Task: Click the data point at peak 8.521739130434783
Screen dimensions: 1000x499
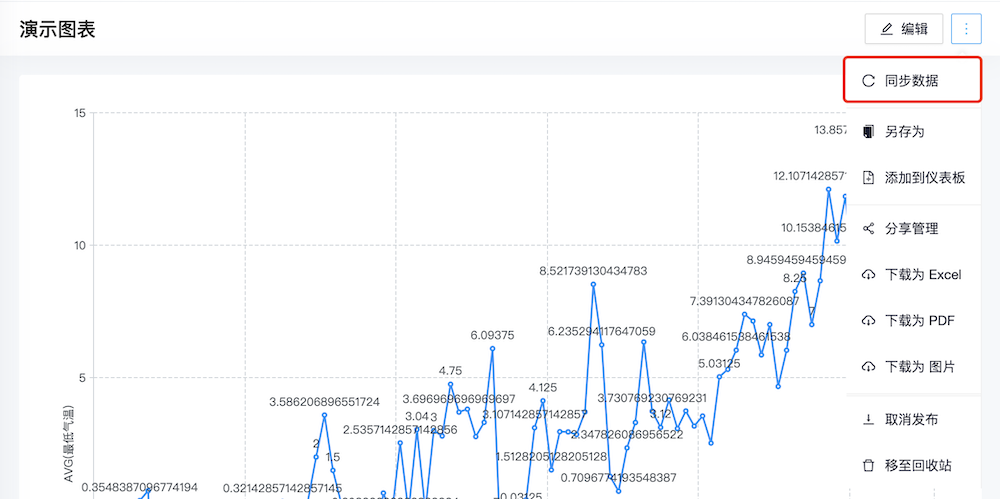Action: click(x=593, y=284)
